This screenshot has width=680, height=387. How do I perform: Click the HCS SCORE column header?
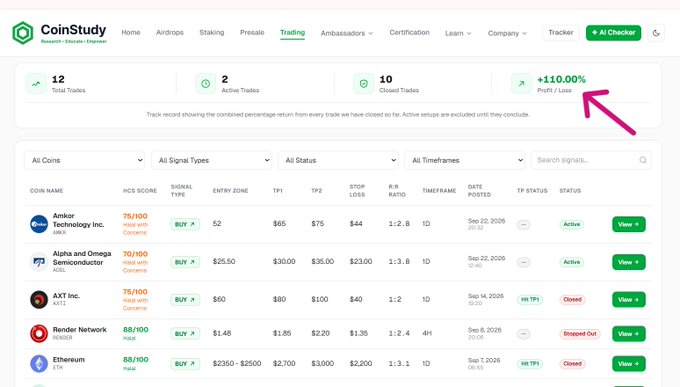(x=140, y=190)
